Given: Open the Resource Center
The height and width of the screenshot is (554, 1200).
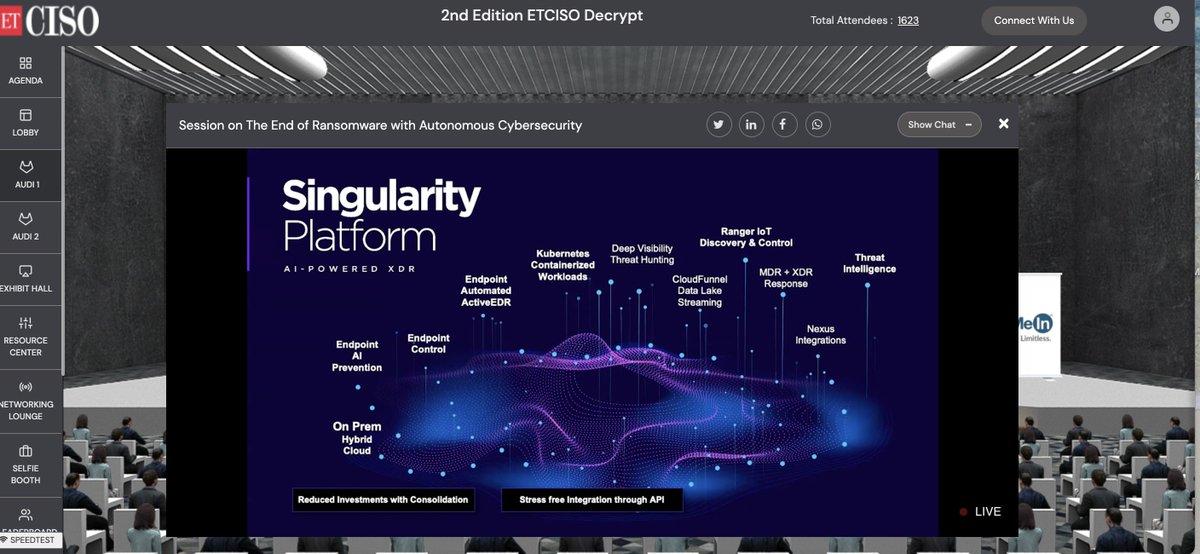Looking at the screenshot, I should 26,335.
